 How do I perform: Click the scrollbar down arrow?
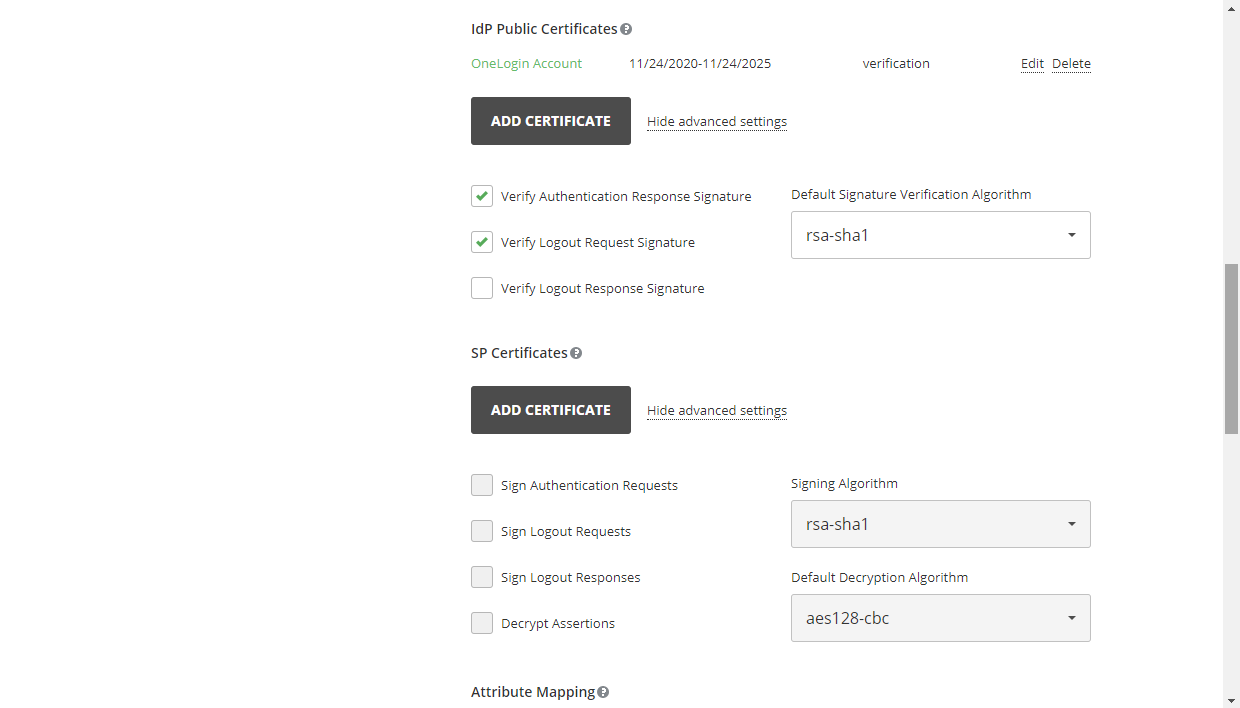coord(1231,699)
